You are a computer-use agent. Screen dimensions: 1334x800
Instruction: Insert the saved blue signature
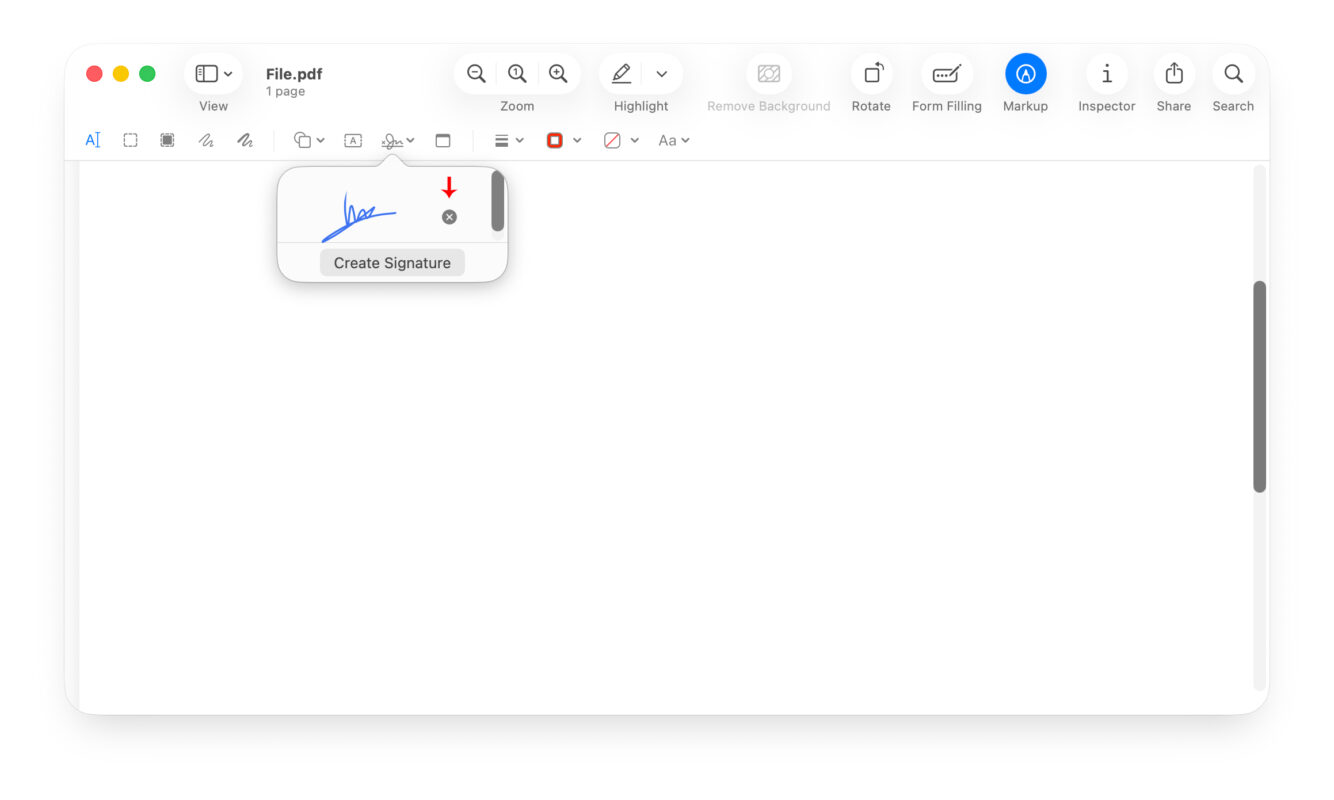(360, 215)
